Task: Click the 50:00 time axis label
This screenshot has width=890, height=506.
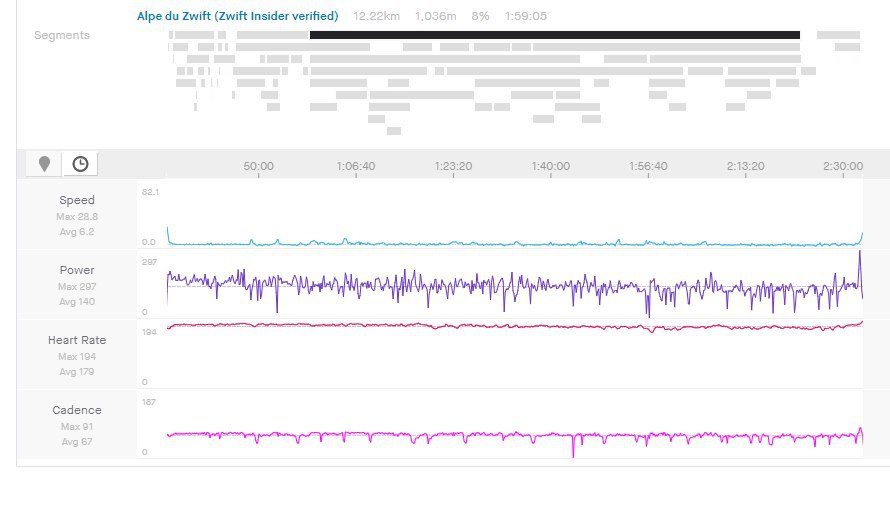Action: click(x=258, y=166)
